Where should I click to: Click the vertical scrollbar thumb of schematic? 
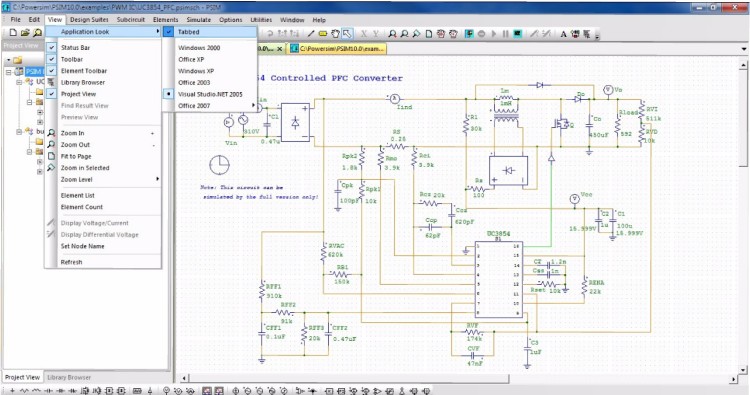click(743, 118)
